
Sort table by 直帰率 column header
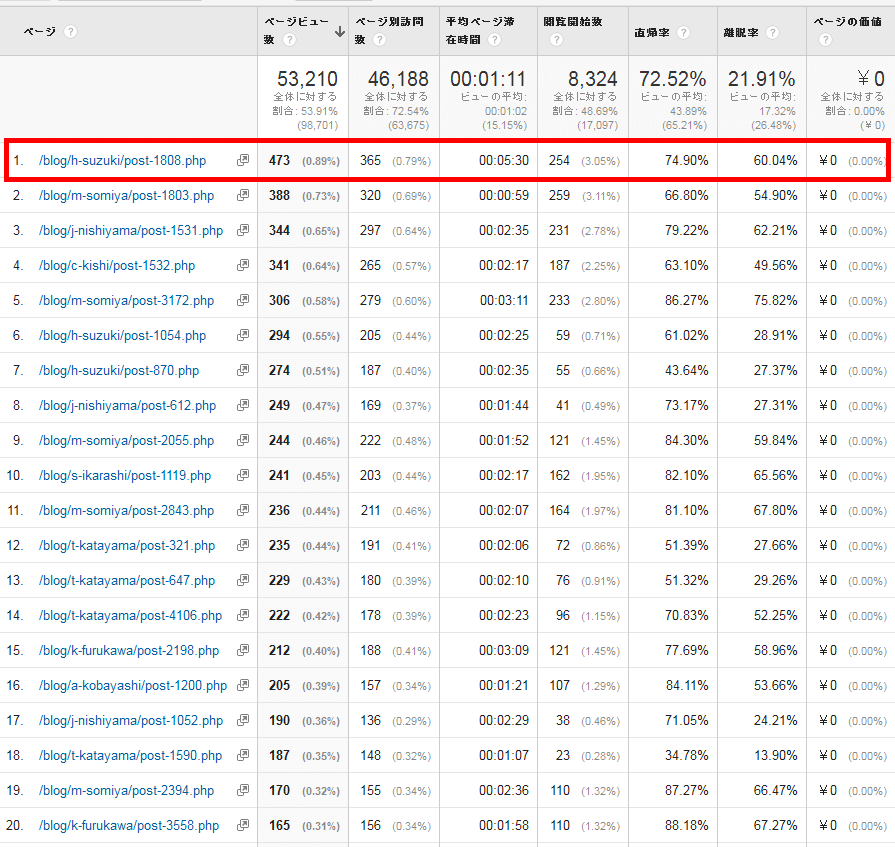652,32
